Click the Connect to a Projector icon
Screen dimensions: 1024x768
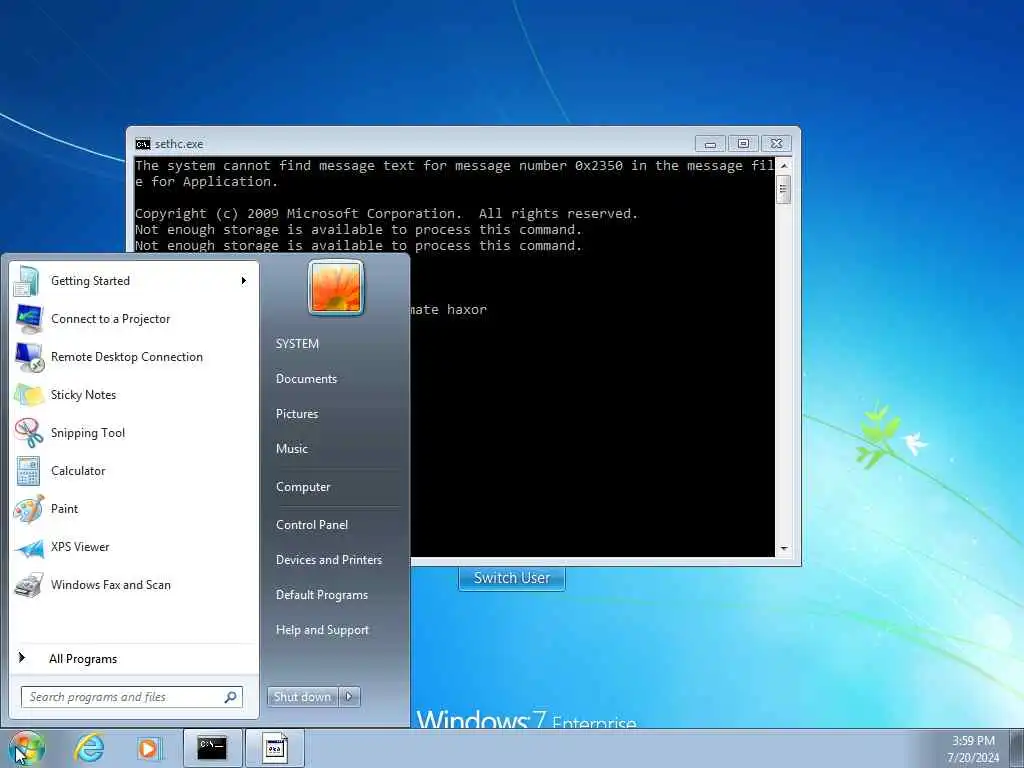(29, 319)
